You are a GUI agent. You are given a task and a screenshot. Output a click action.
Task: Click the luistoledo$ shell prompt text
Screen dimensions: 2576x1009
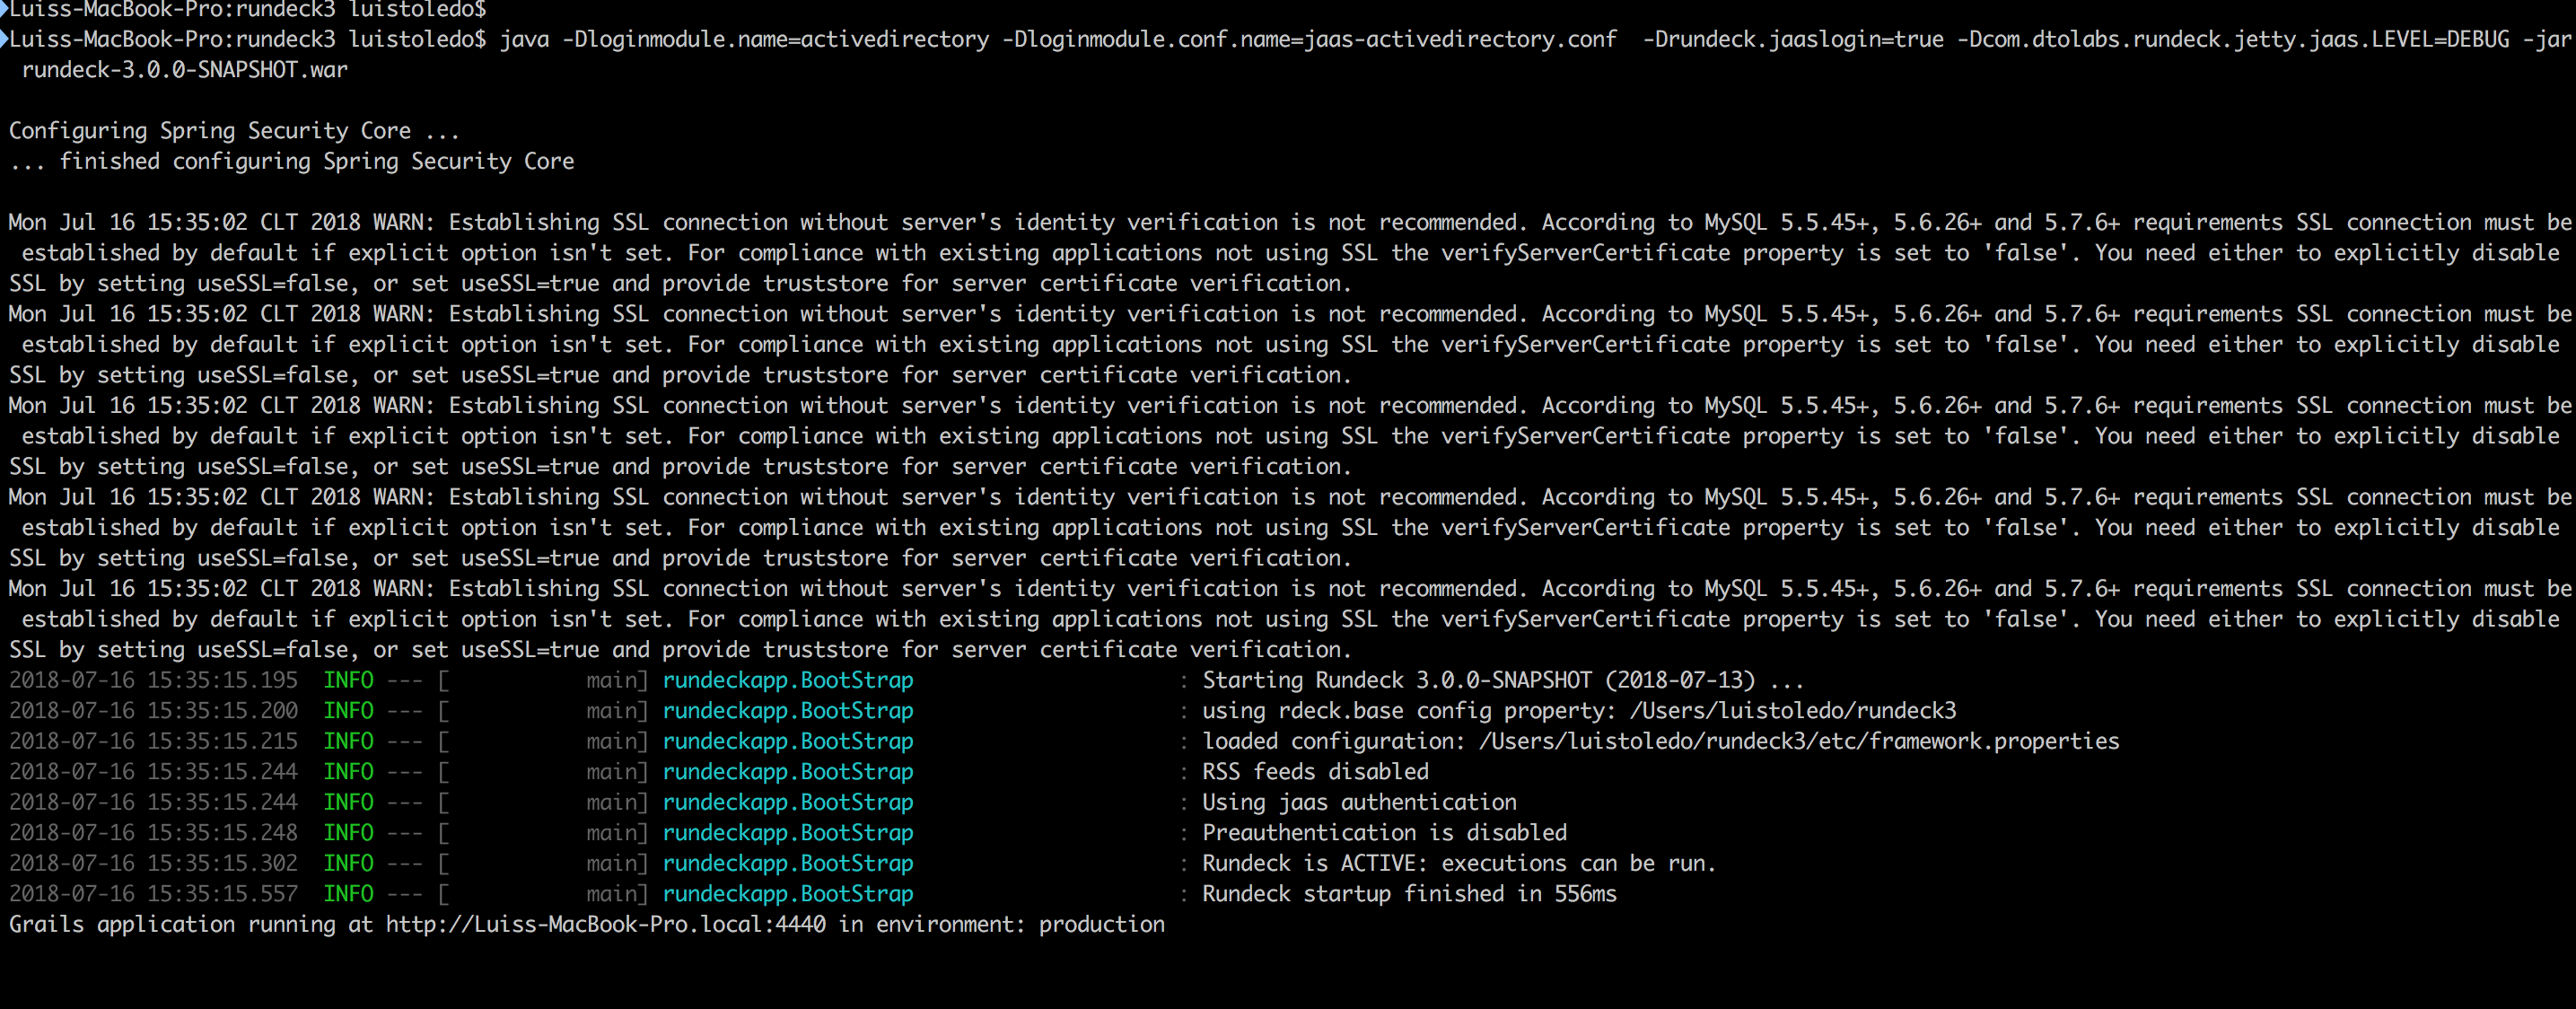coord(420,8)
